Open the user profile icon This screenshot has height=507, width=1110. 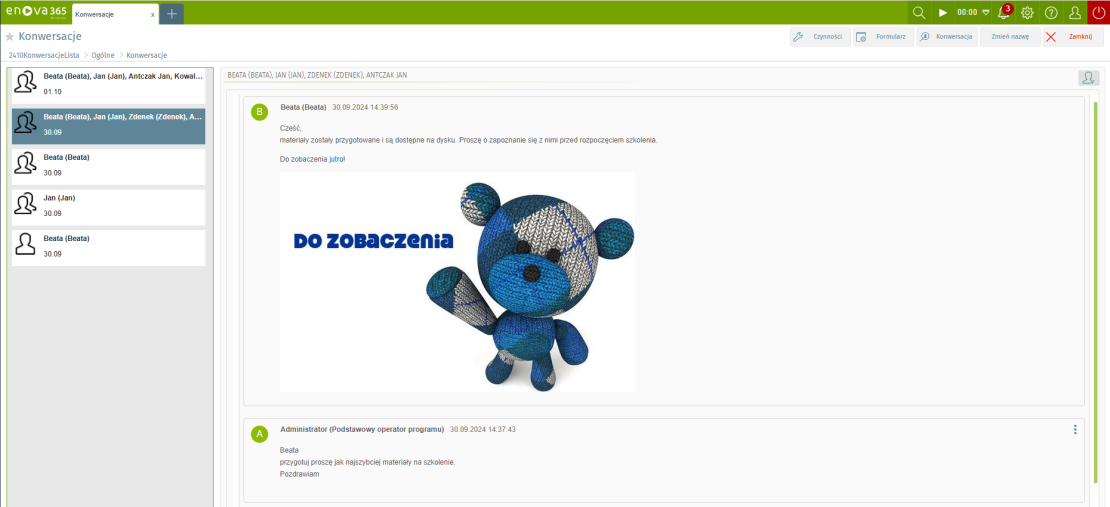click(x=1075, y=13)
